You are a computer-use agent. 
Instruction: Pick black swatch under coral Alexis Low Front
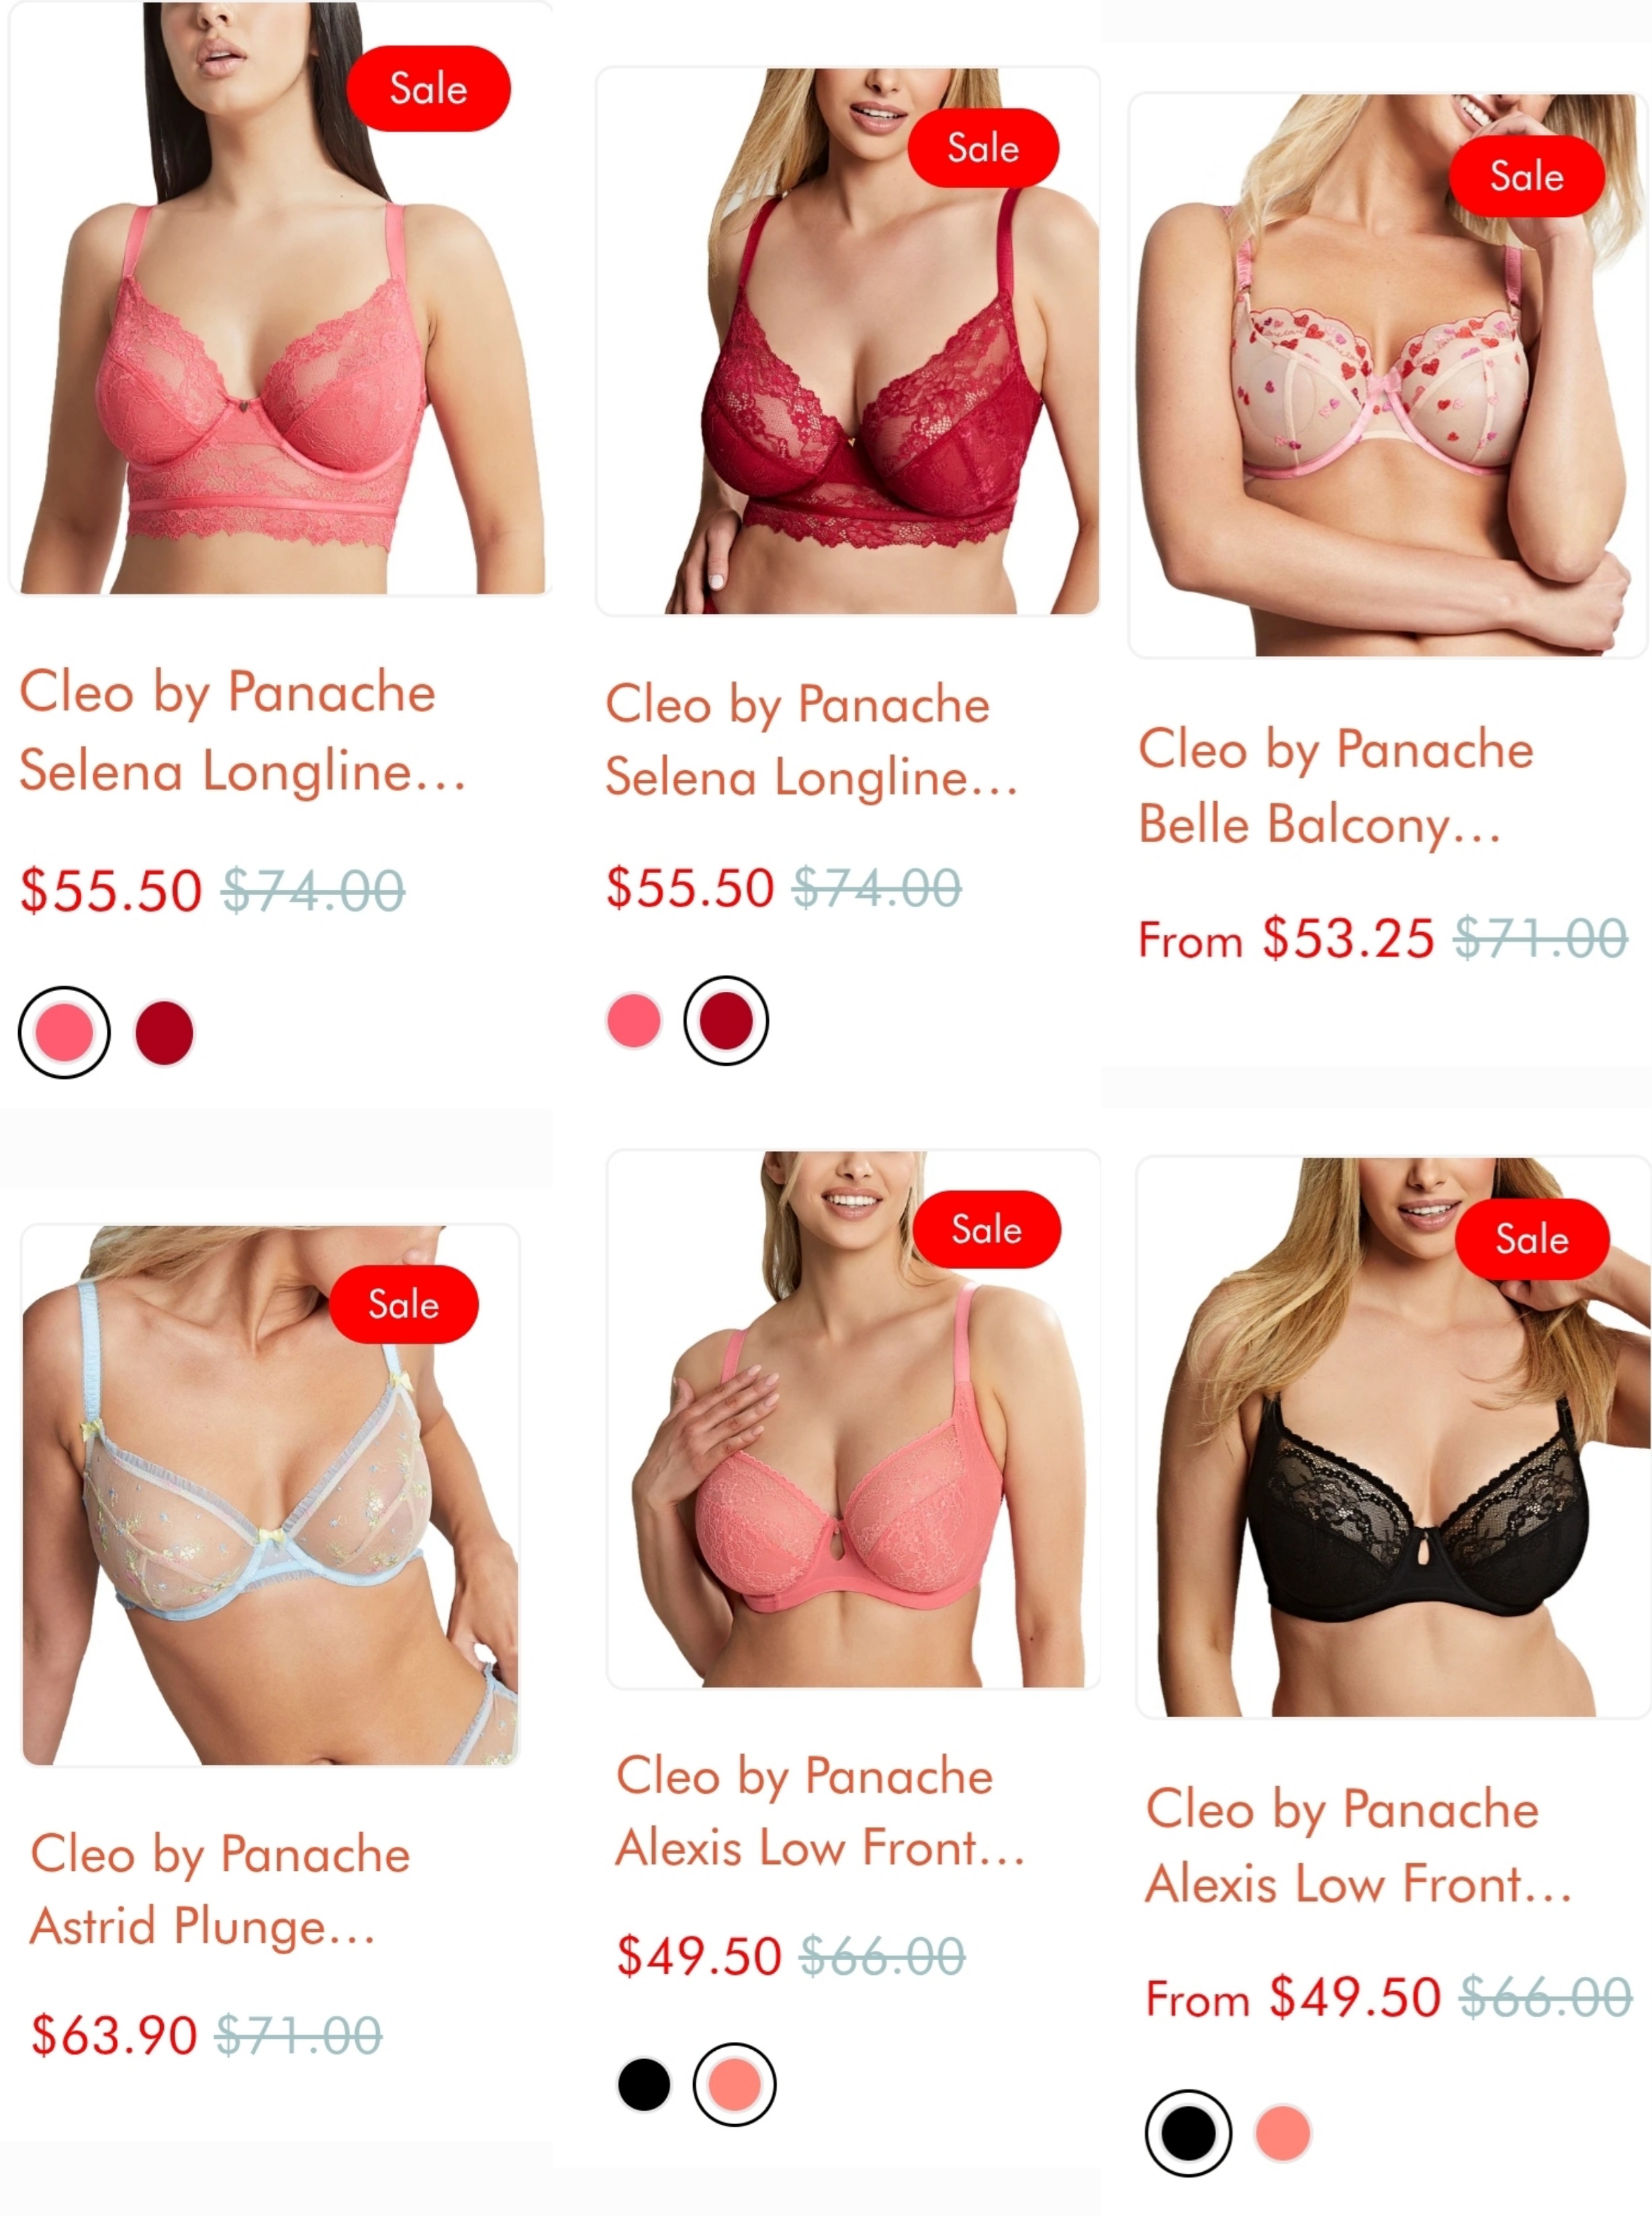pyautogui.click(x=644, y=2084)
